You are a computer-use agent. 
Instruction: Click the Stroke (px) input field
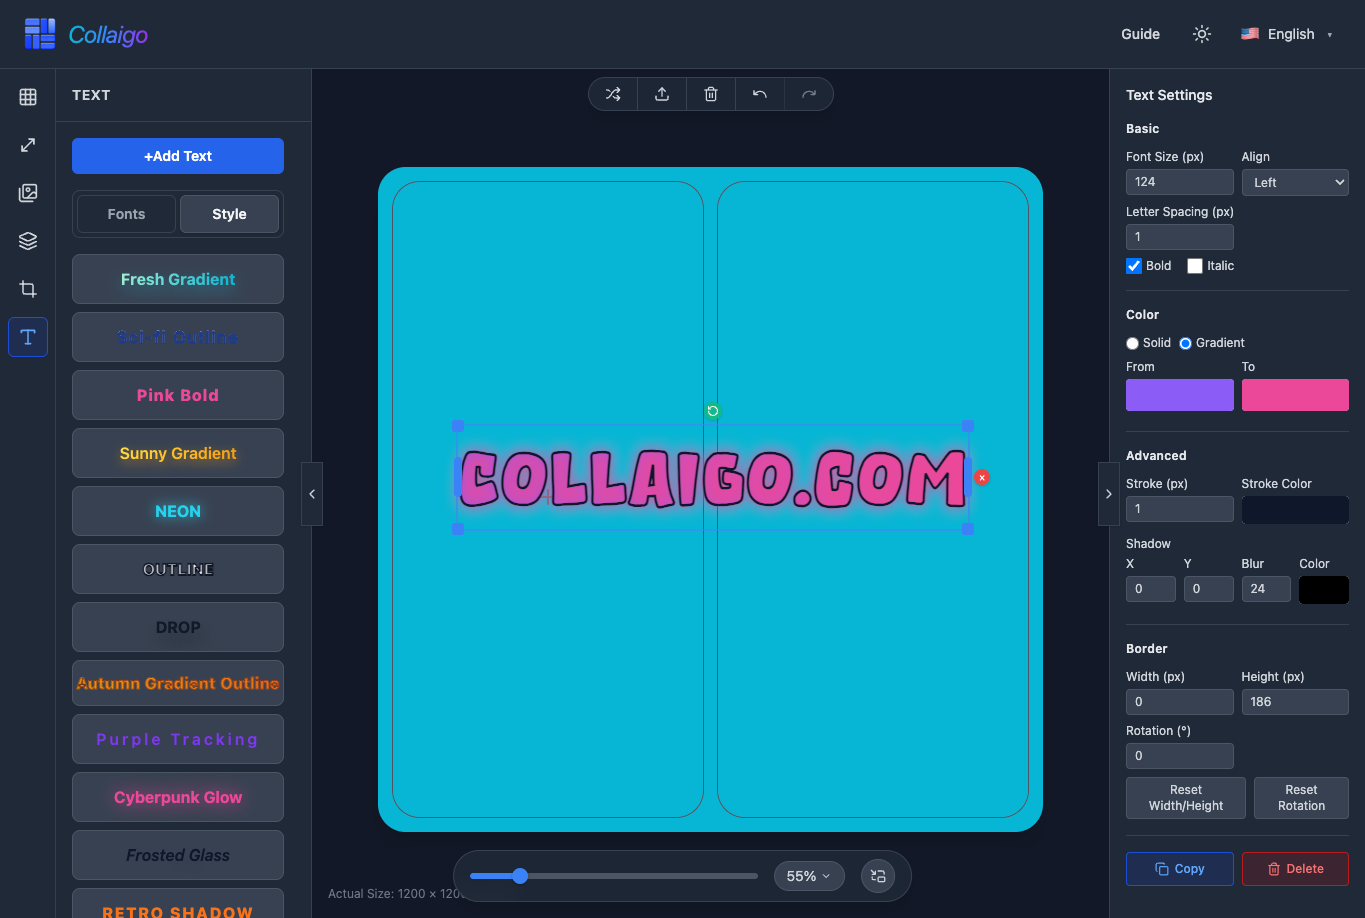[1180, 509]
